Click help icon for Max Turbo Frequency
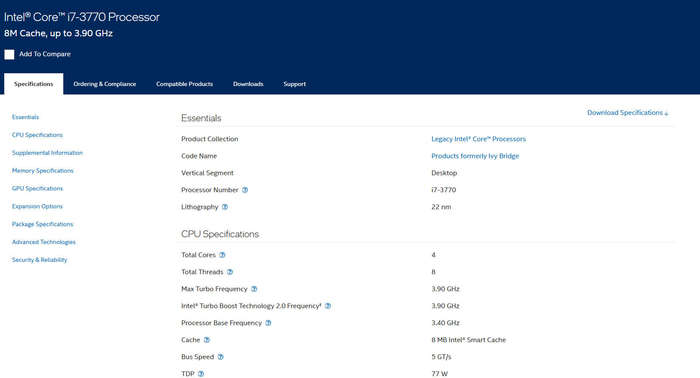The image size is (700, 378). pyautogui.click(x=254, y=289)
